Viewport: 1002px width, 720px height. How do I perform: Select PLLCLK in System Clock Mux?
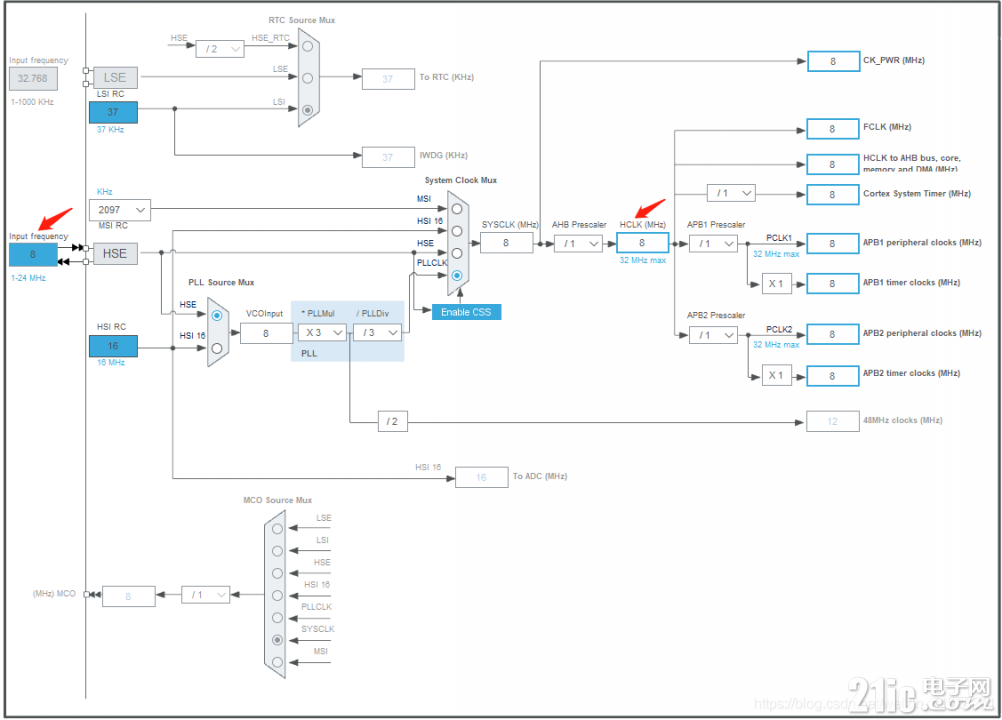pyautogui.click(x=457, y=275)
